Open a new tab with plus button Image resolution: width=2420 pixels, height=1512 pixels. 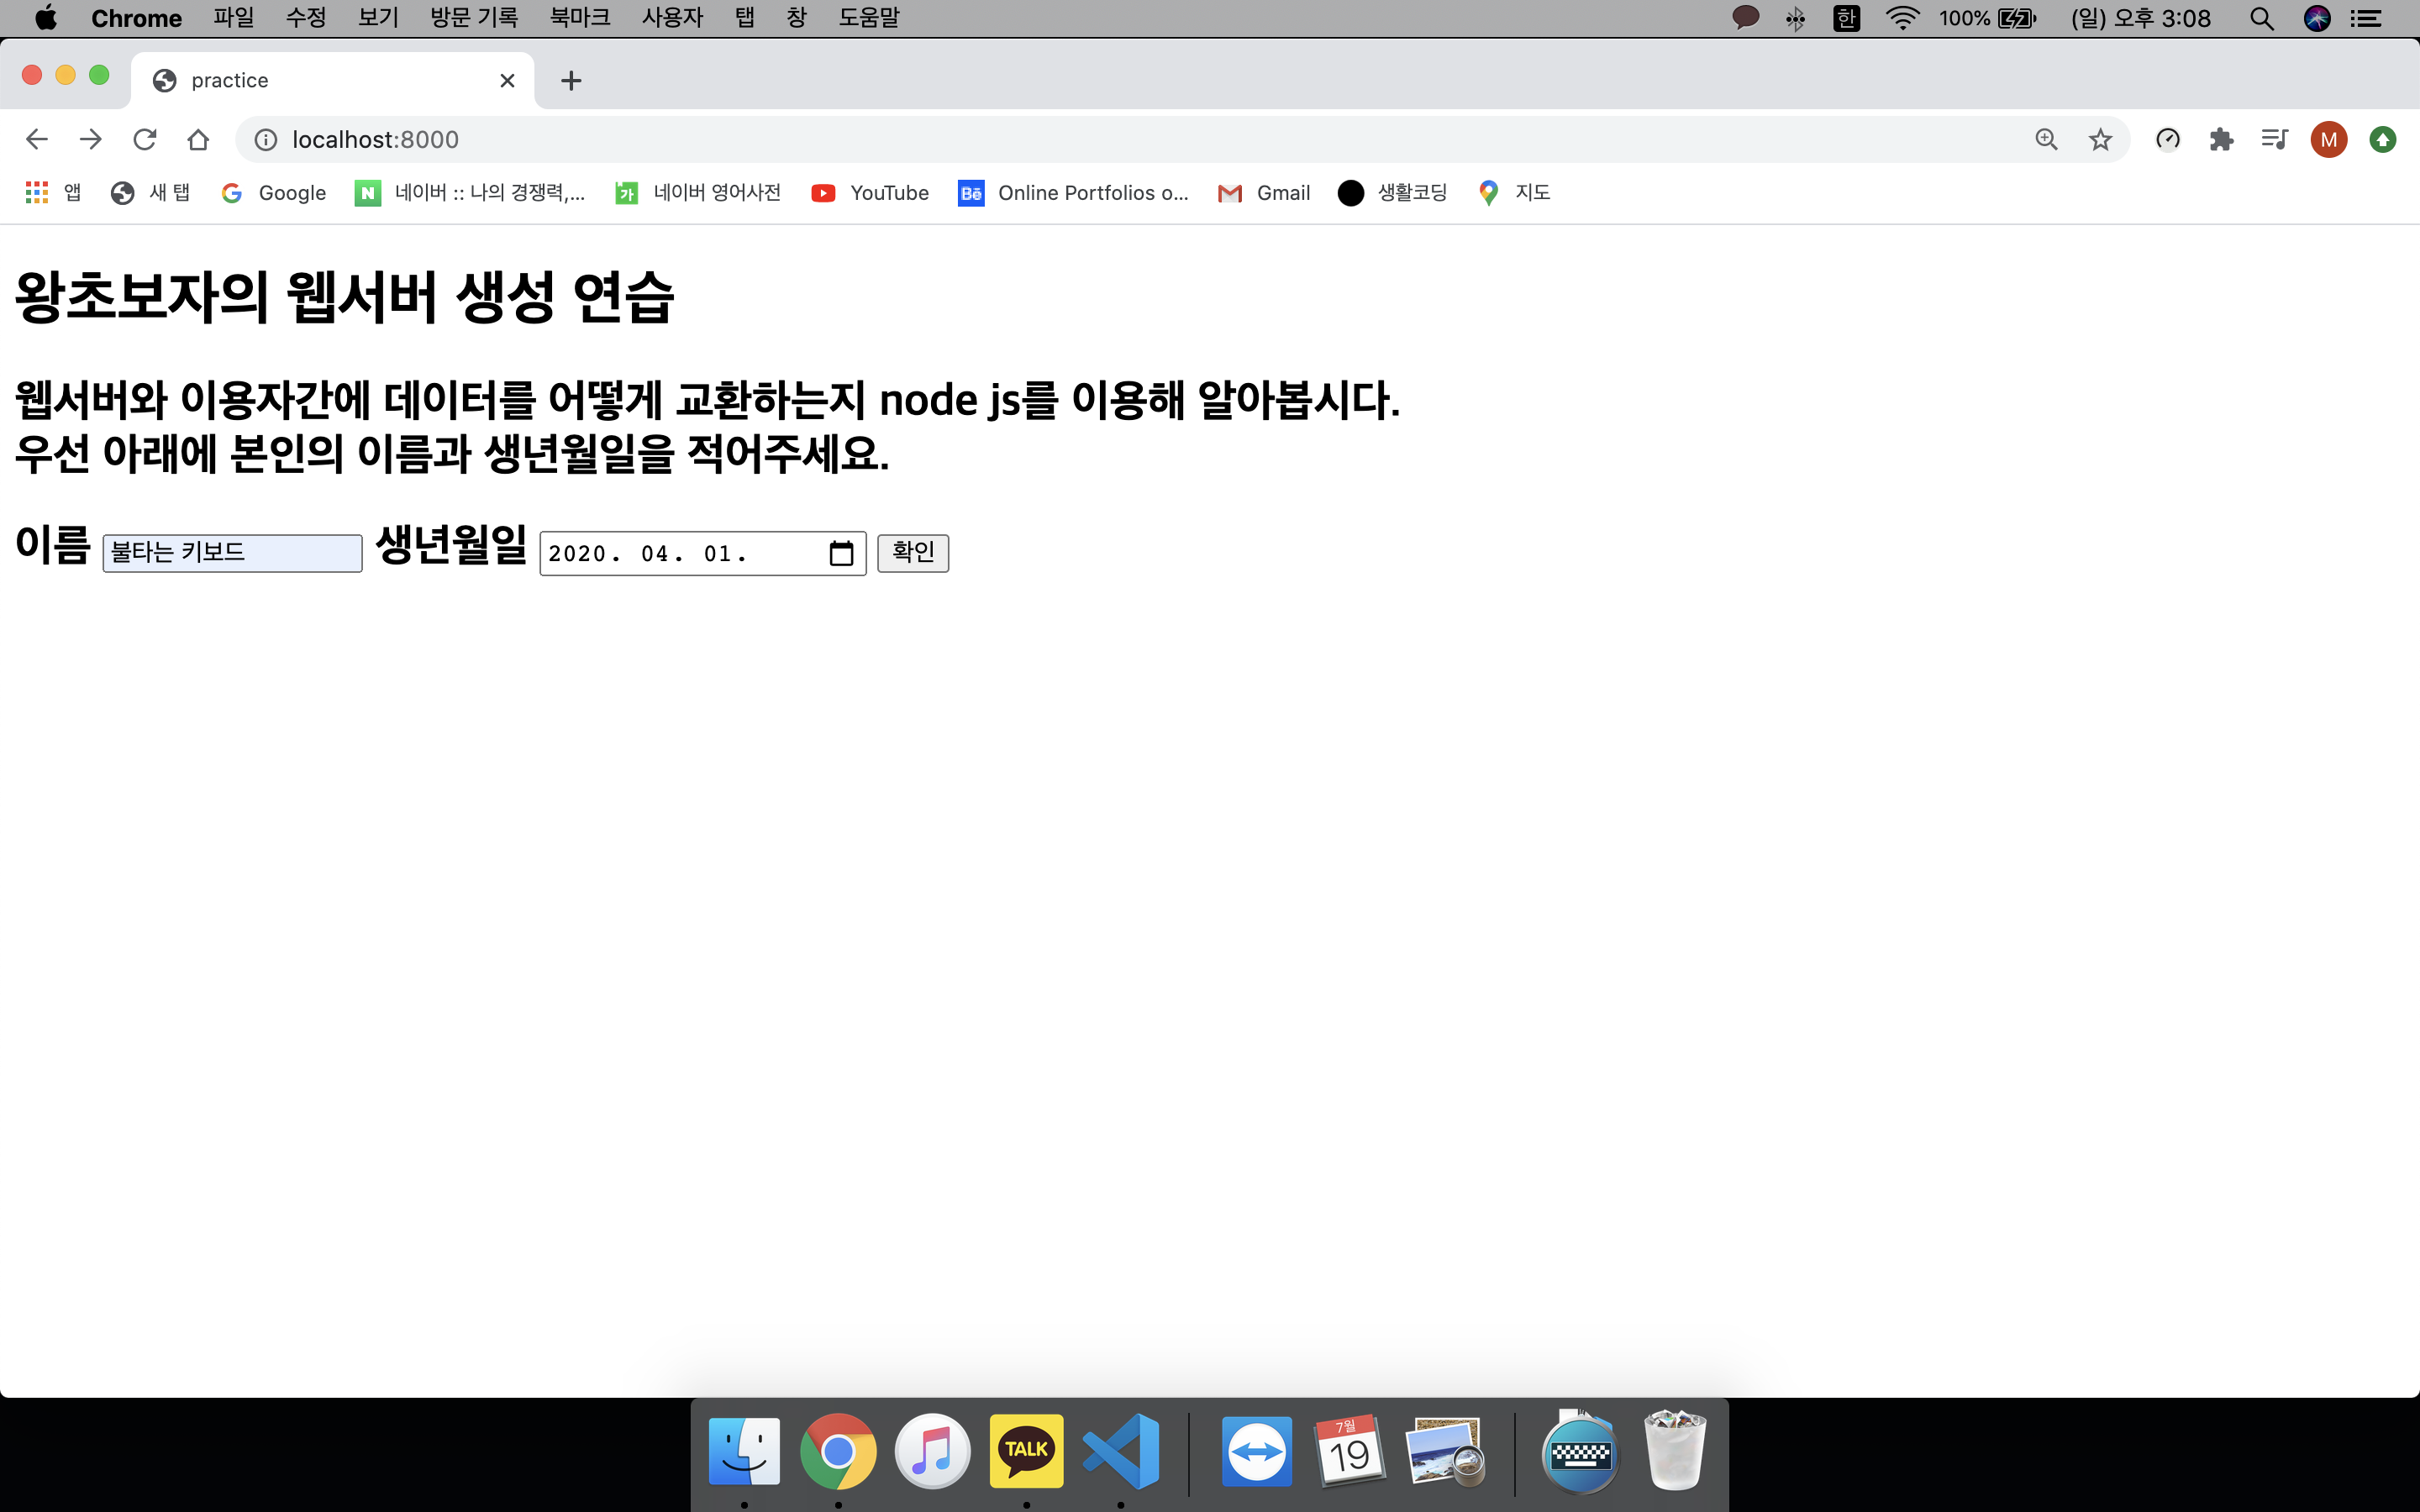point(571,80)
